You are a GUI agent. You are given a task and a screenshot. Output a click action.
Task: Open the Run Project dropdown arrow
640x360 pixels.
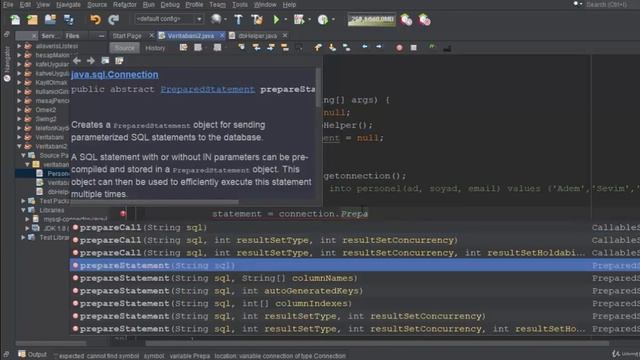coord(285,20)
